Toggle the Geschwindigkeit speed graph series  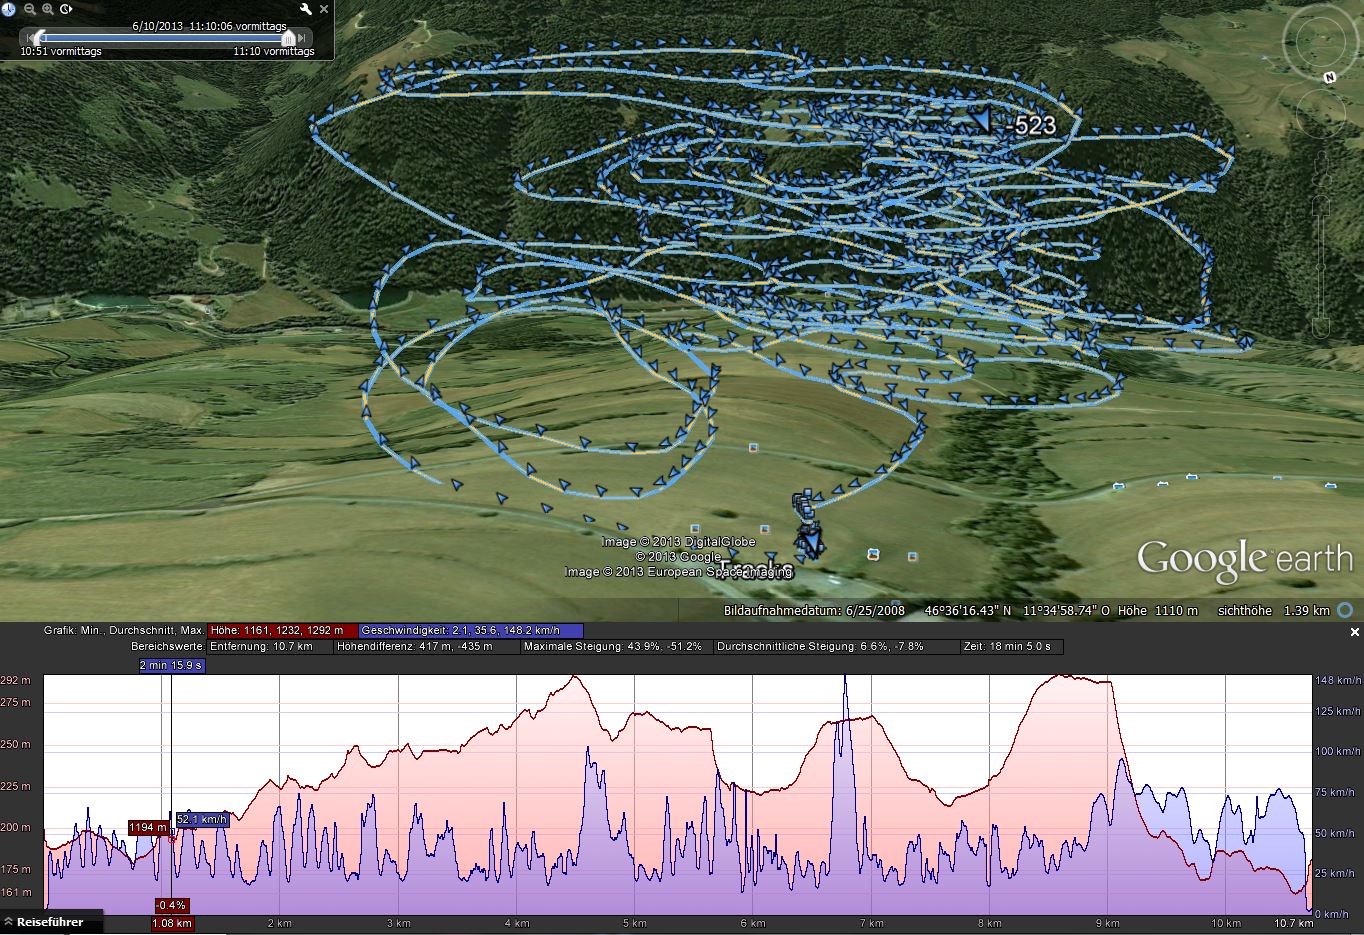470,631
